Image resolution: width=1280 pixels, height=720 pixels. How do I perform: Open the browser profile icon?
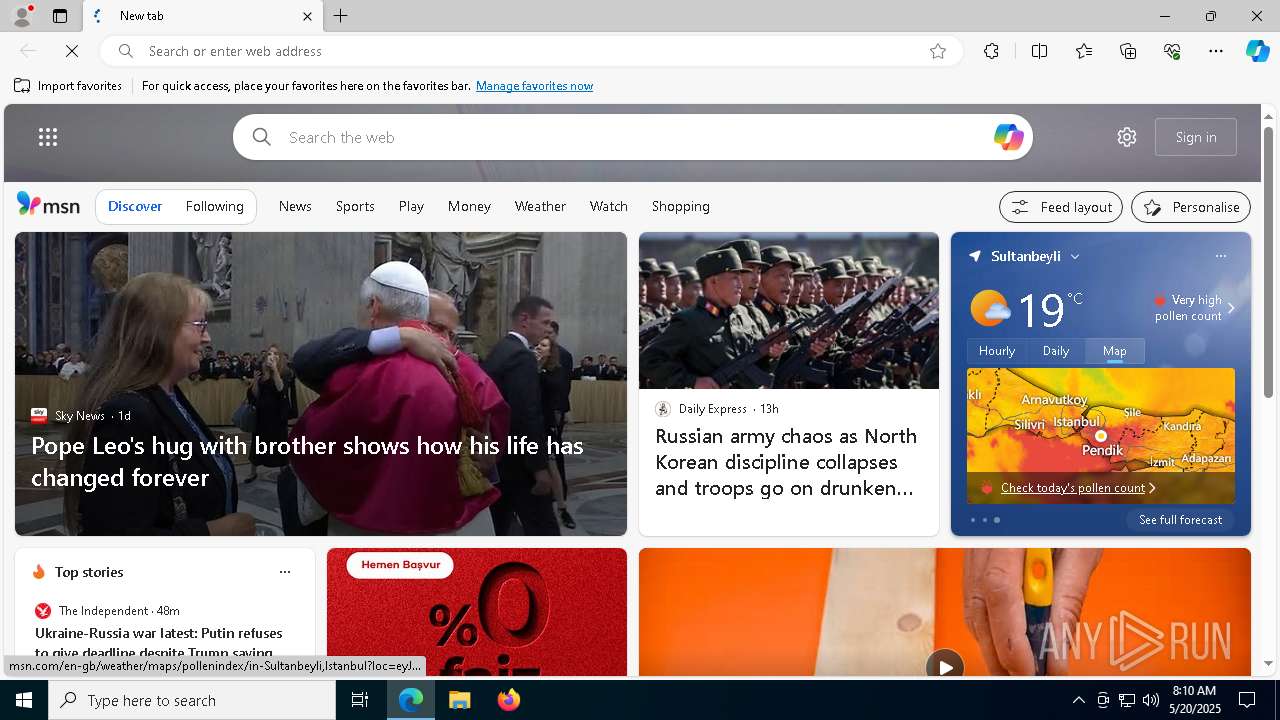click(21, 16)
